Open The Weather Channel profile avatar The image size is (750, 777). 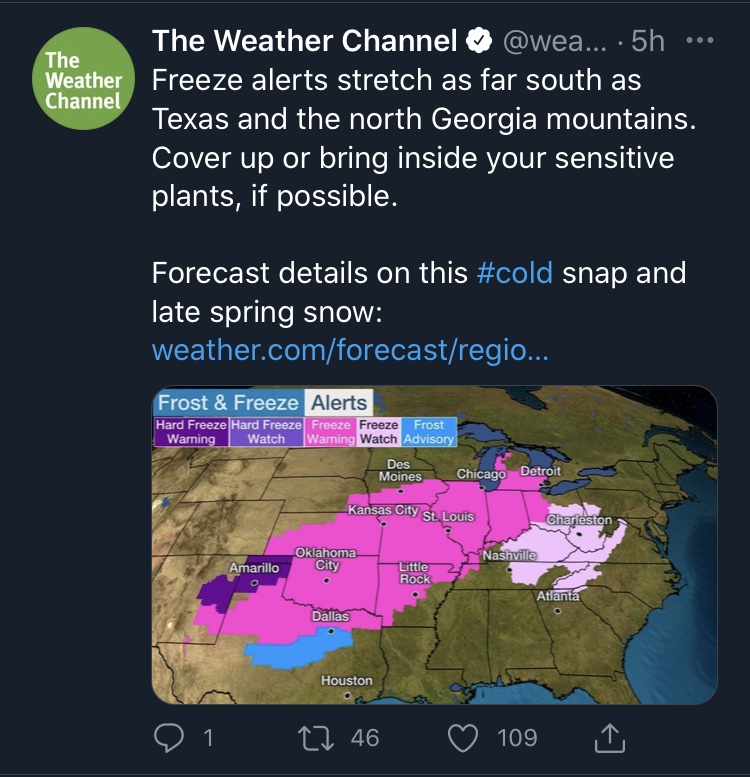point(83,78)
